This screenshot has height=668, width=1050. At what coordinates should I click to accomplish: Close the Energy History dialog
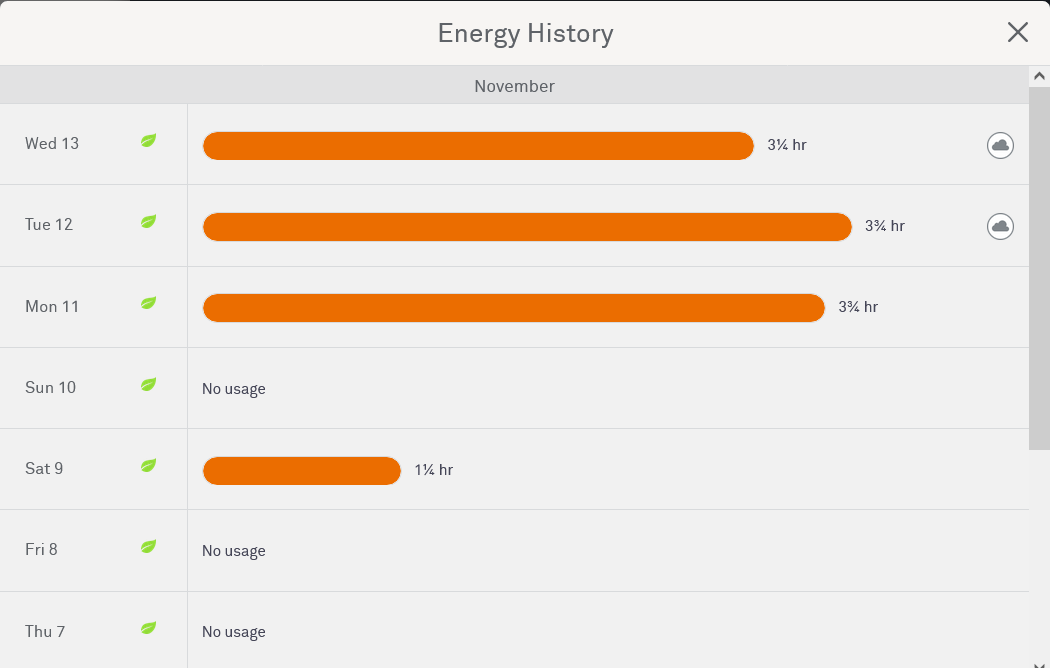coord(1017,33)
